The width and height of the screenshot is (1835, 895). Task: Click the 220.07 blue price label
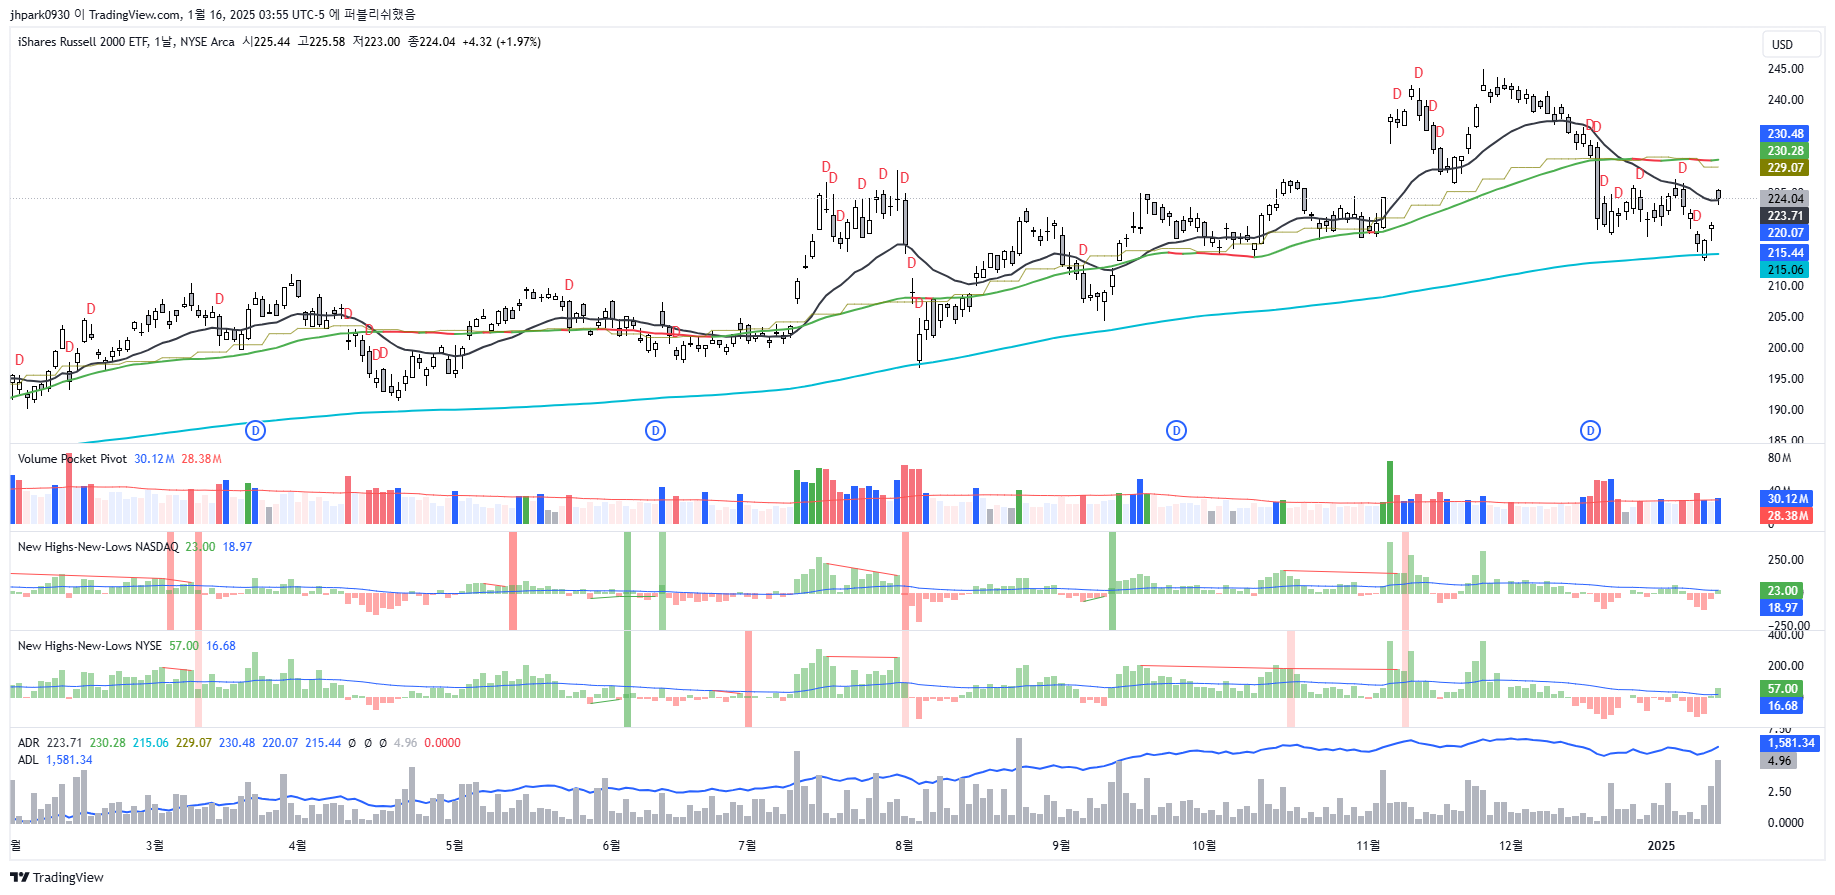pyautogui.click(x=1785, y=233)
